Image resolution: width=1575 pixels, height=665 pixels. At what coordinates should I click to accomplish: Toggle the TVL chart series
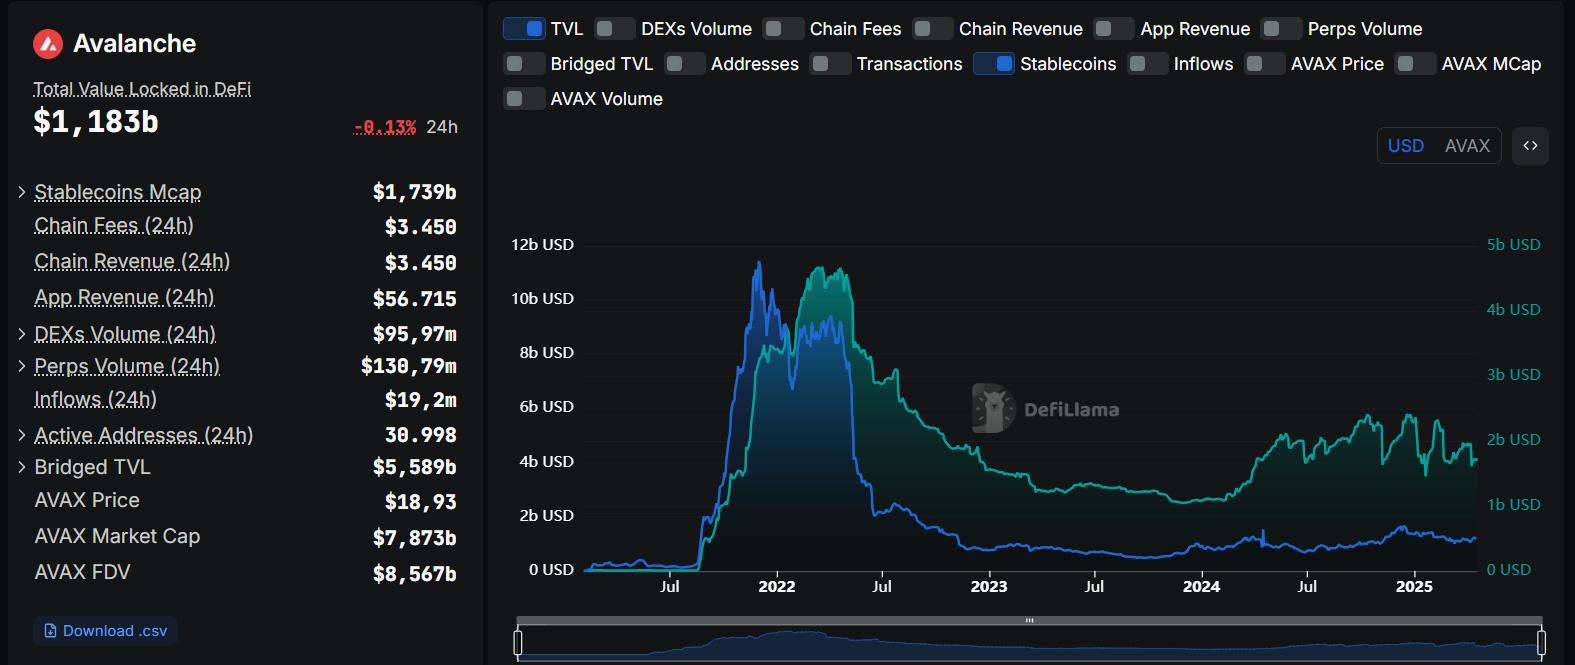tap(524, 29)
